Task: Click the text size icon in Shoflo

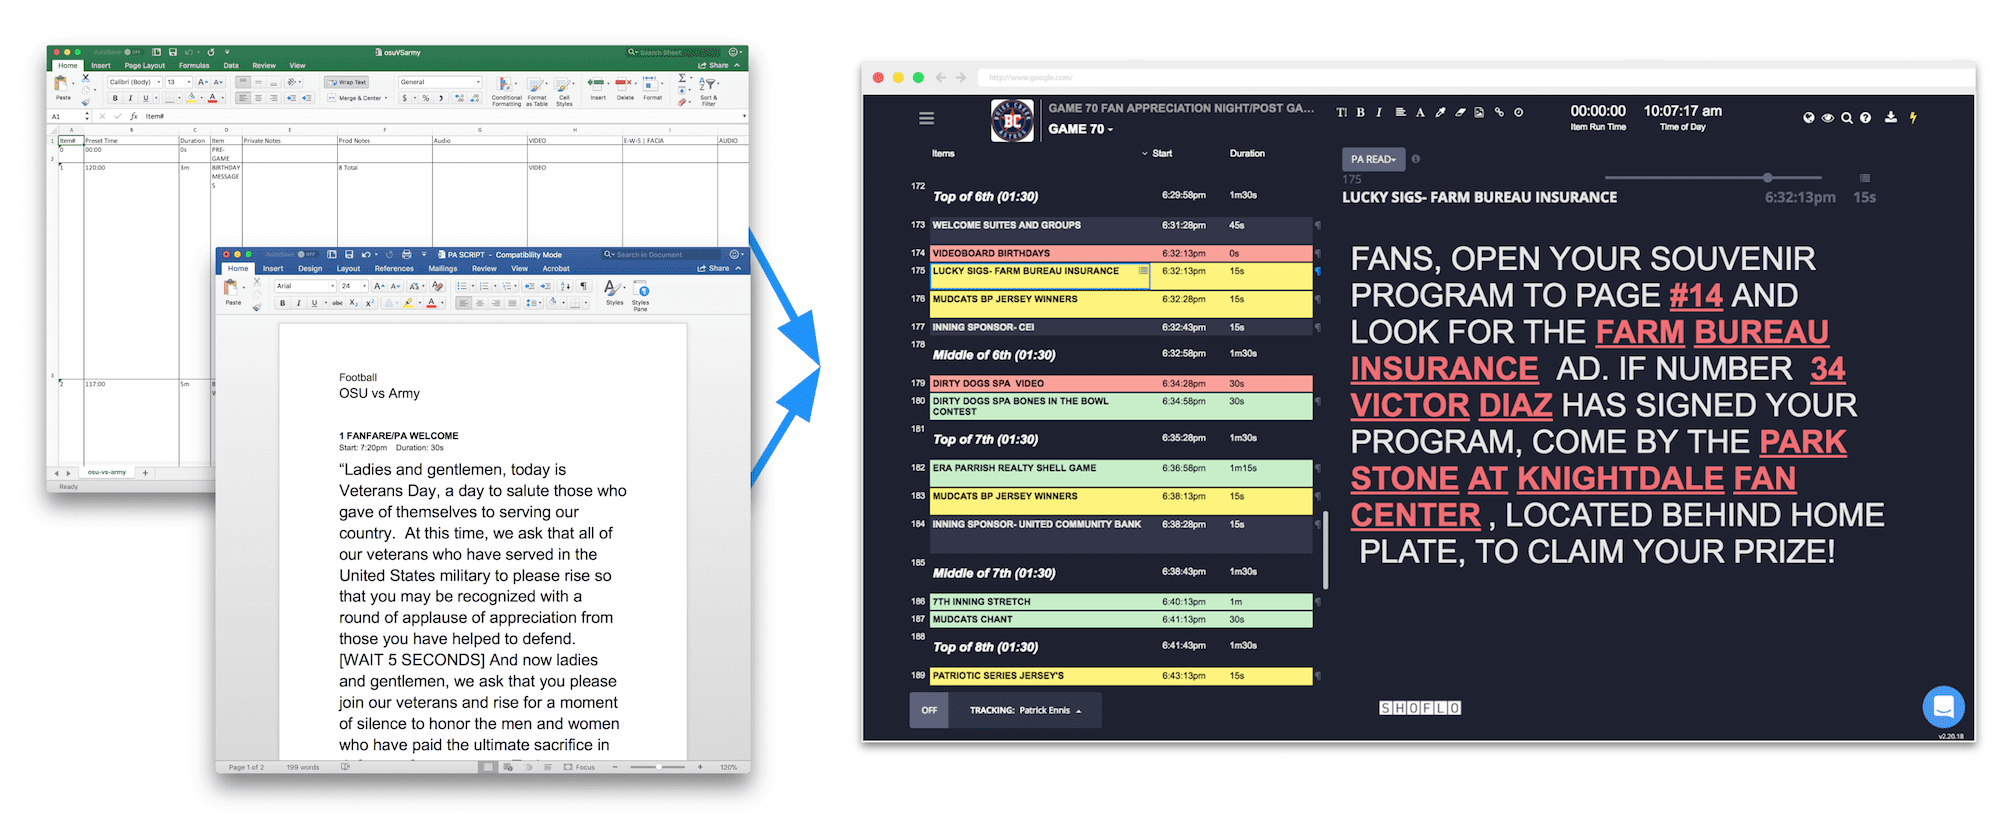Action: 1342,113
